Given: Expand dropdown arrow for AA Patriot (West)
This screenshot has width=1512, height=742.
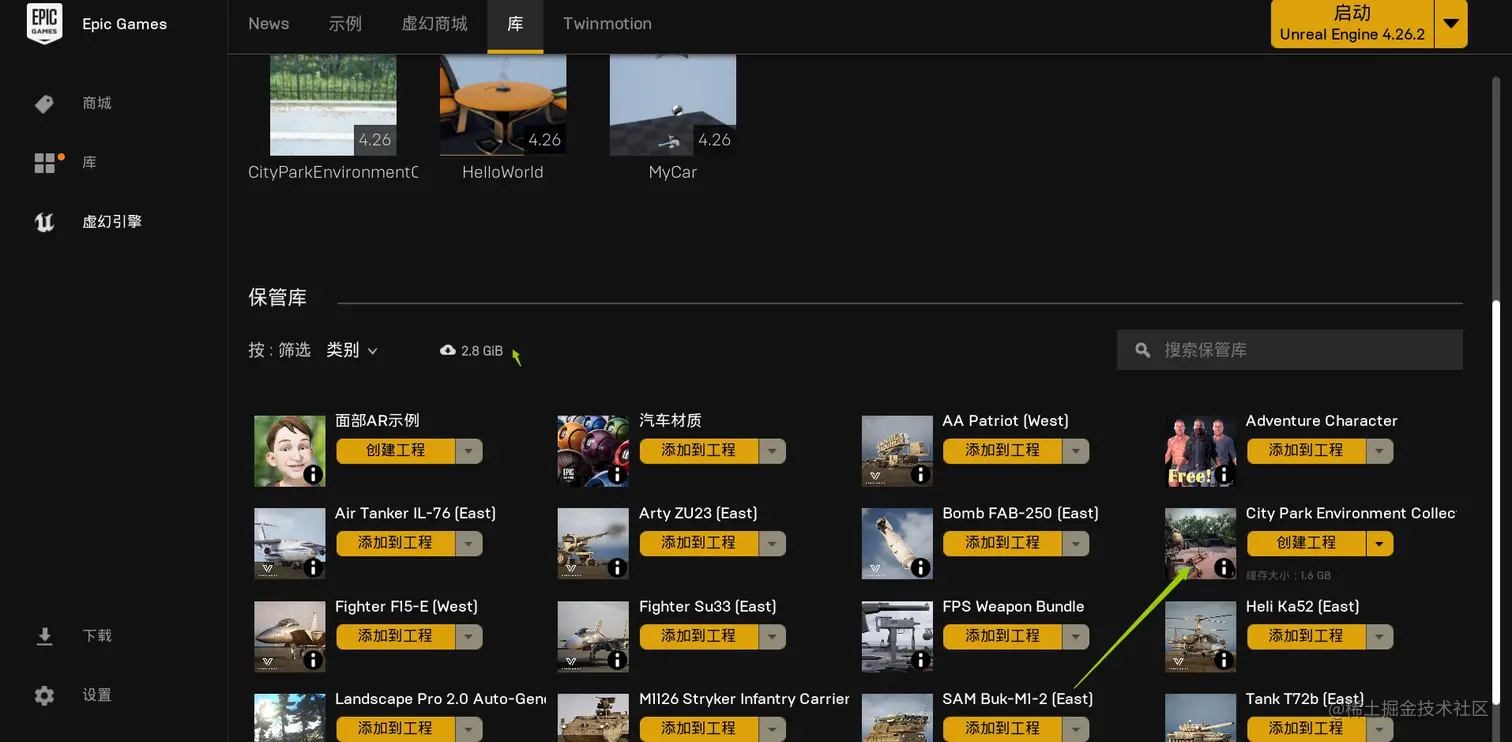Looking at the screenshot, I should 1076,451.
